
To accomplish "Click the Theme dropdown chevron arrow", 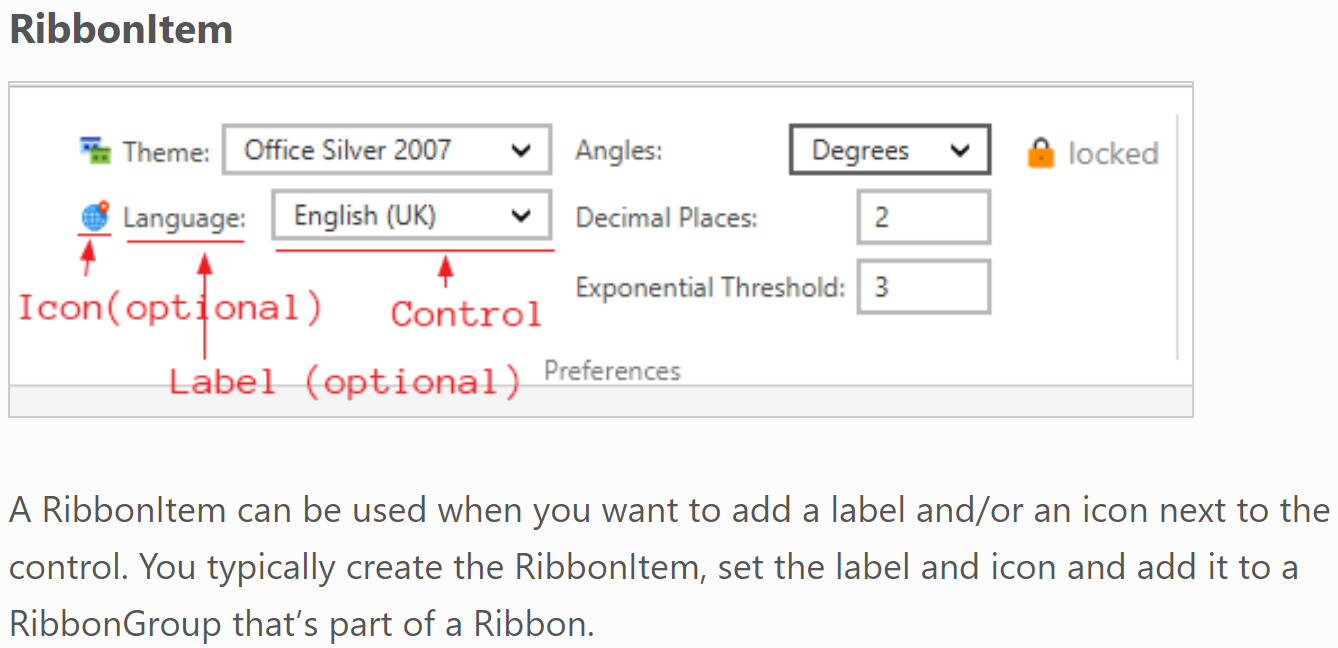I will (520, 152).
